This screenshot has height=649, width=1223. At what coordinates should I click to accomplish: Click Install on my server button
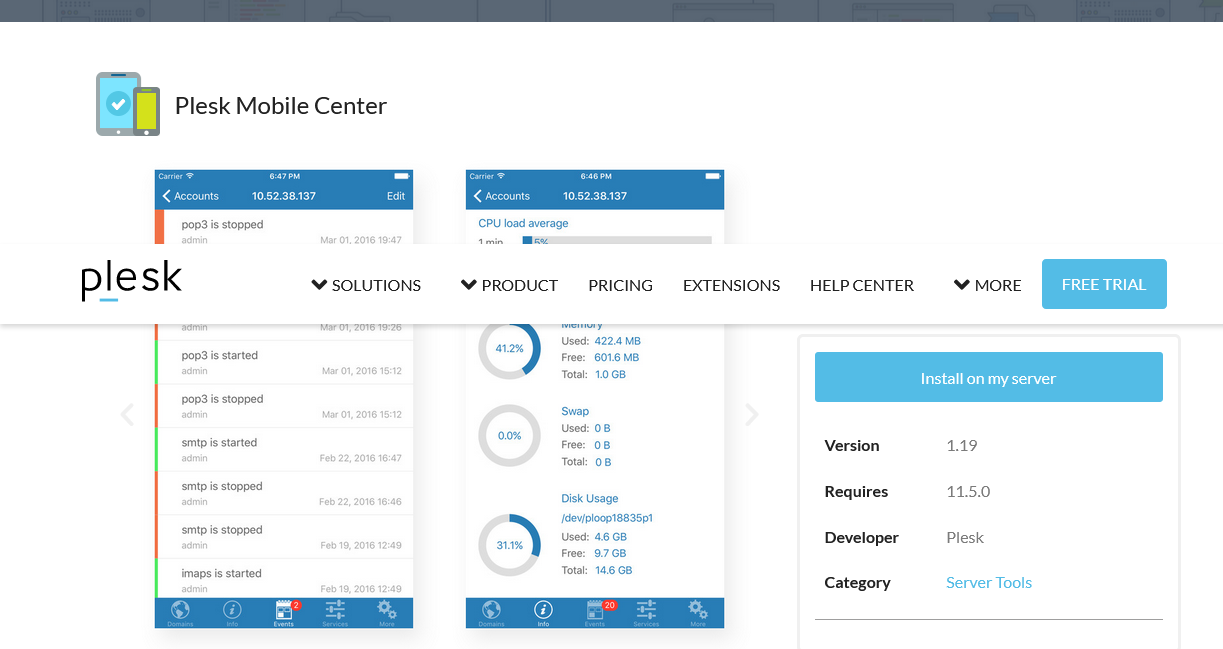(989, 377)
